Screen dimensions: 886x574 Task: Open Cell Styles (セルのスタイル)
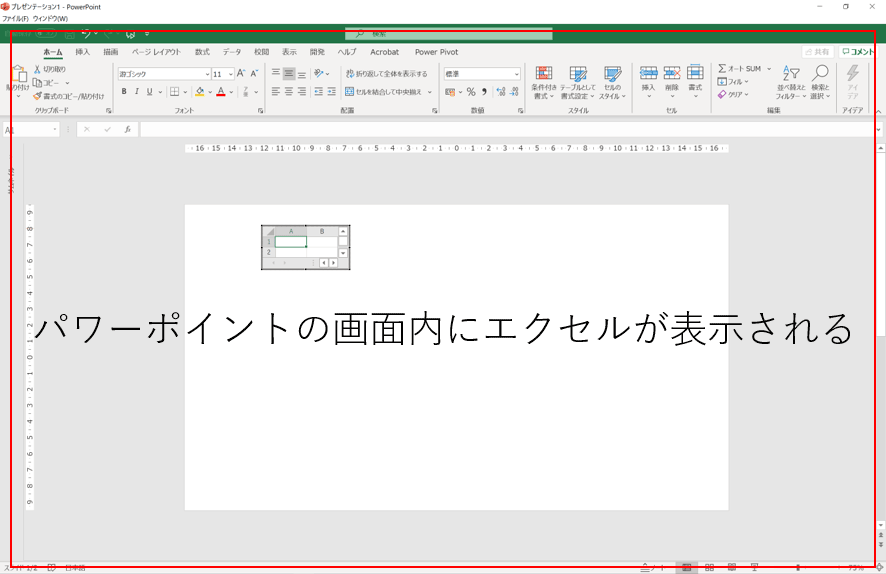pos(612,82)
